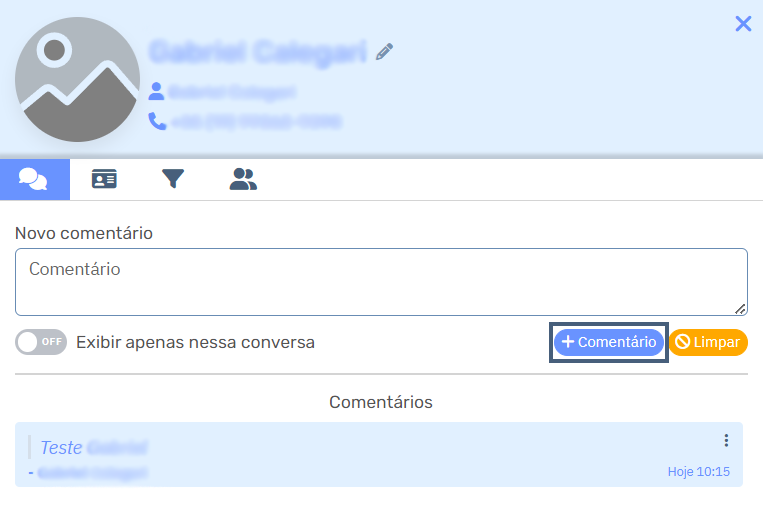Click the Hoje 10:15 timestamp
Screen dimensions: 763x506
click(x=699, y=471)
